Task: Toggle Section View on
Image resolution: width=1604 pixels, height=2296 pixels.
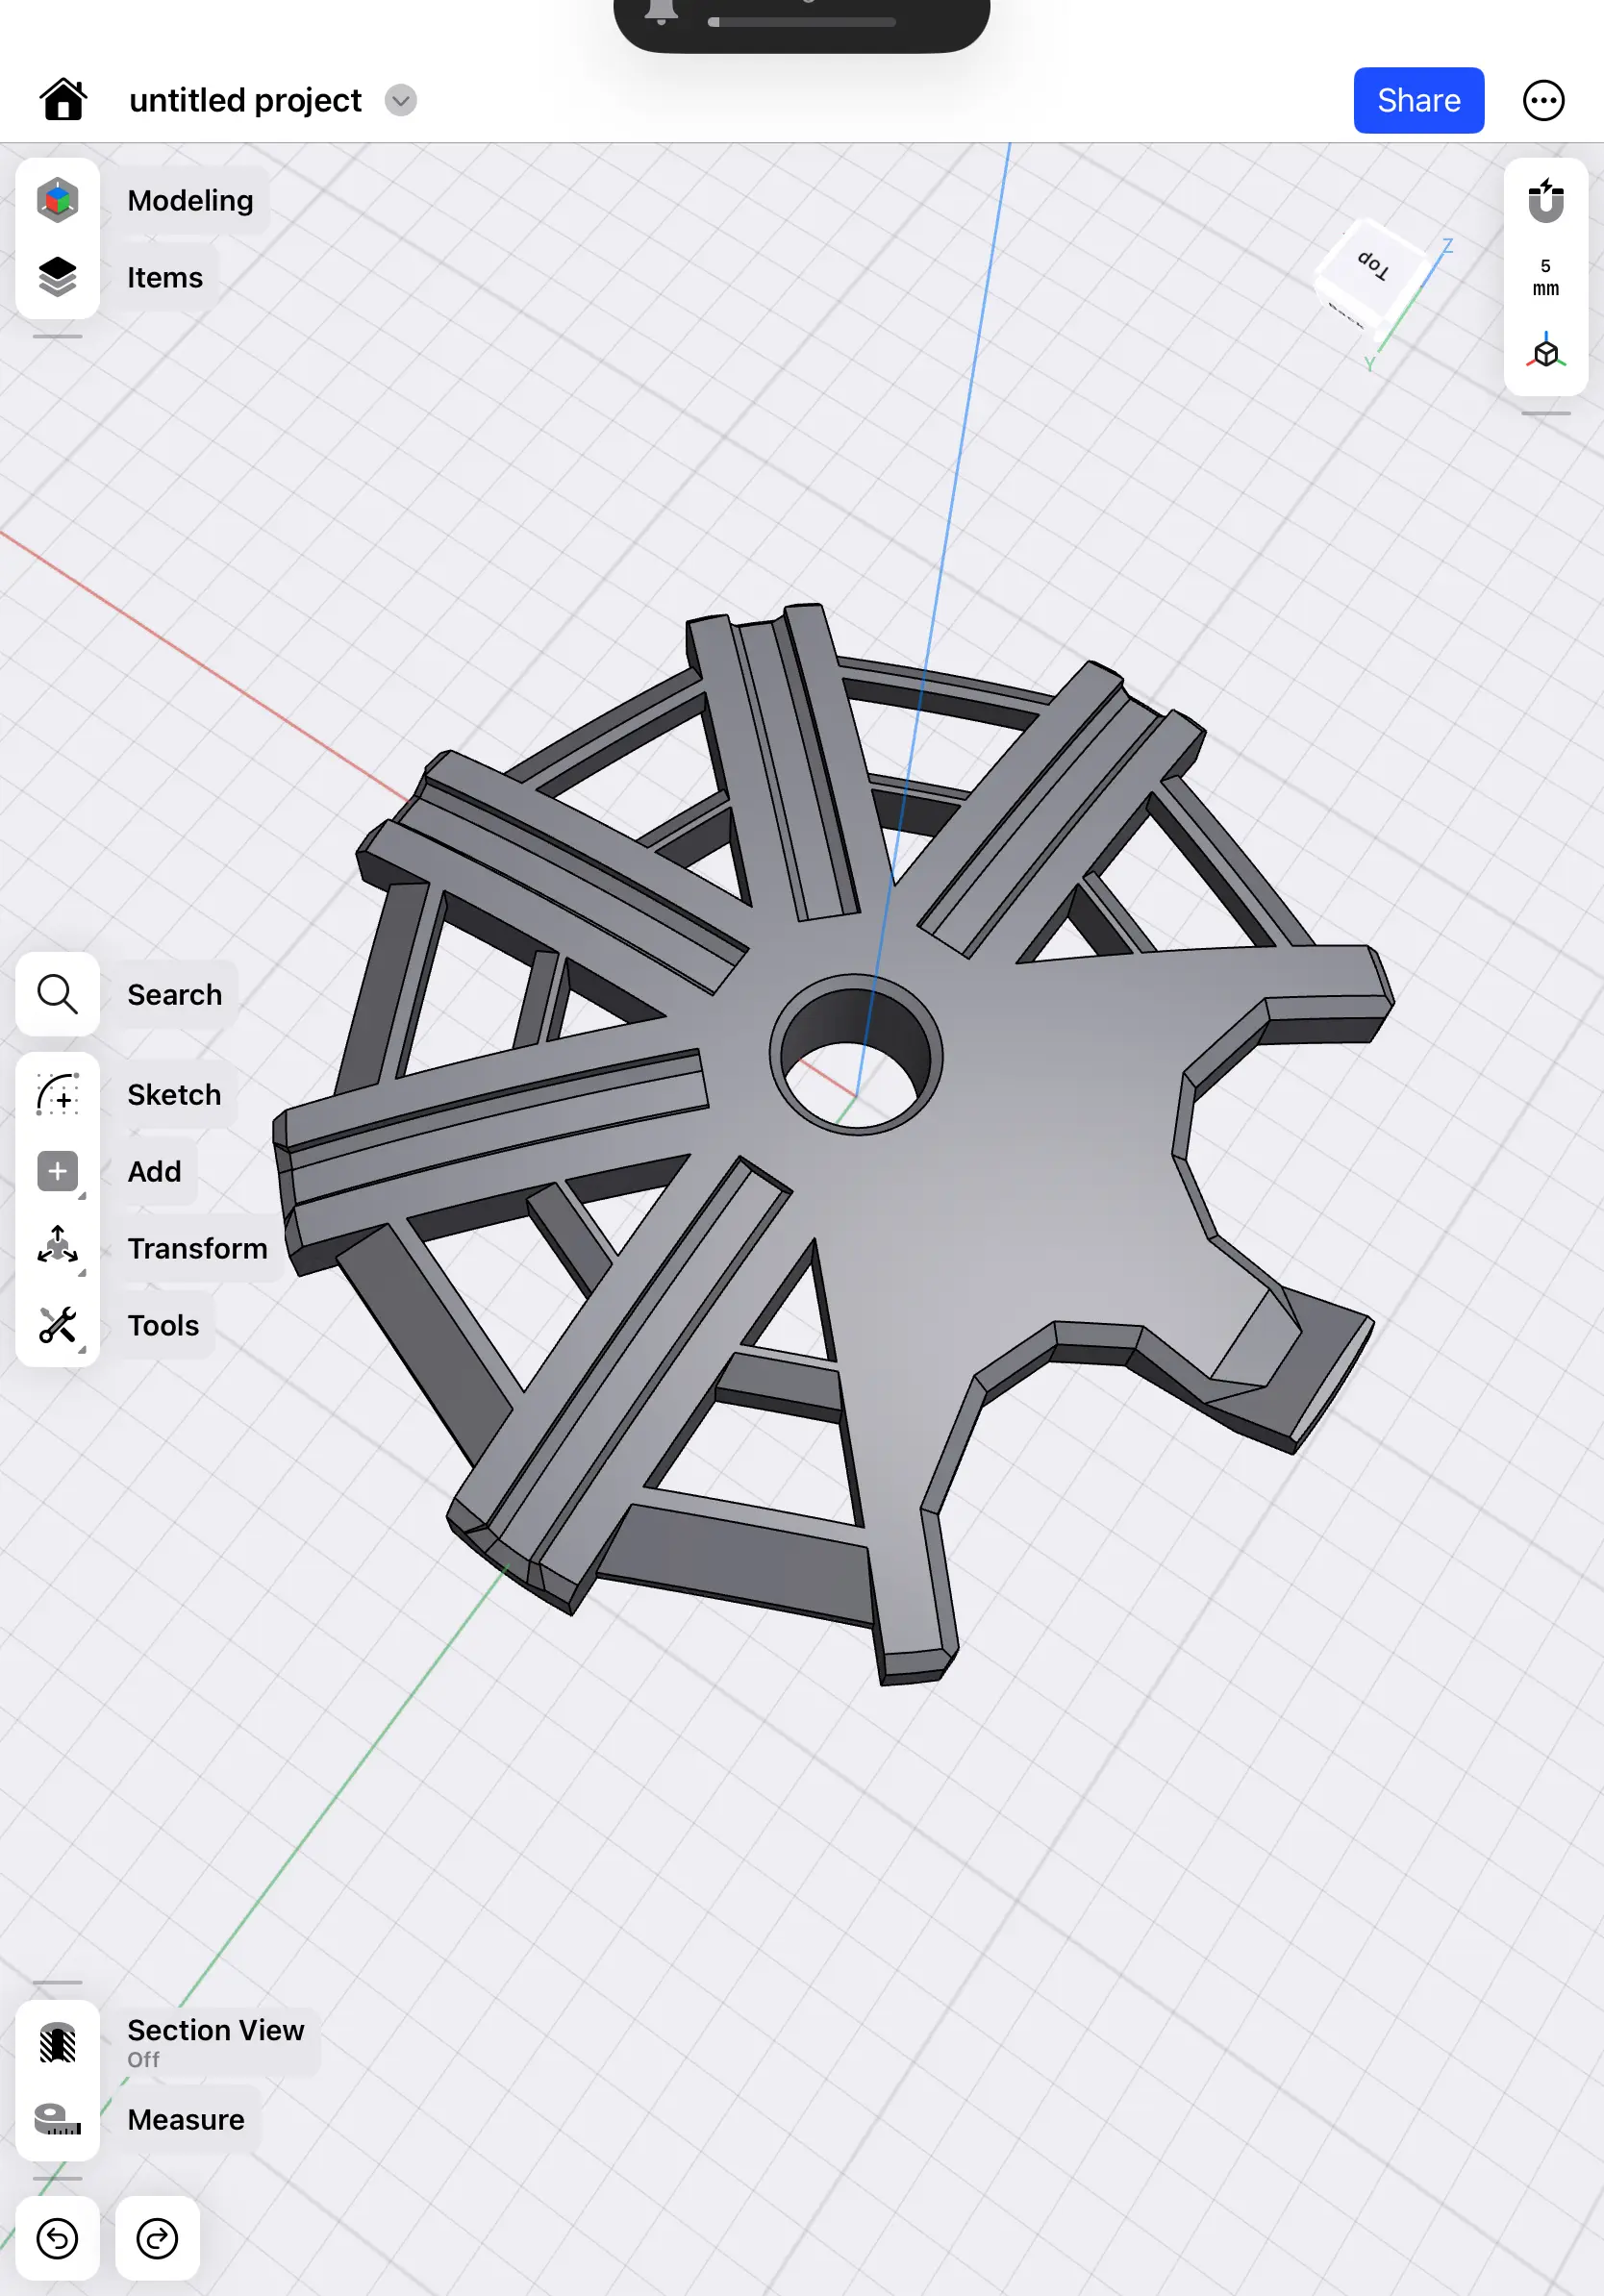Action: pyautogui.click(x=58, y=2042)
